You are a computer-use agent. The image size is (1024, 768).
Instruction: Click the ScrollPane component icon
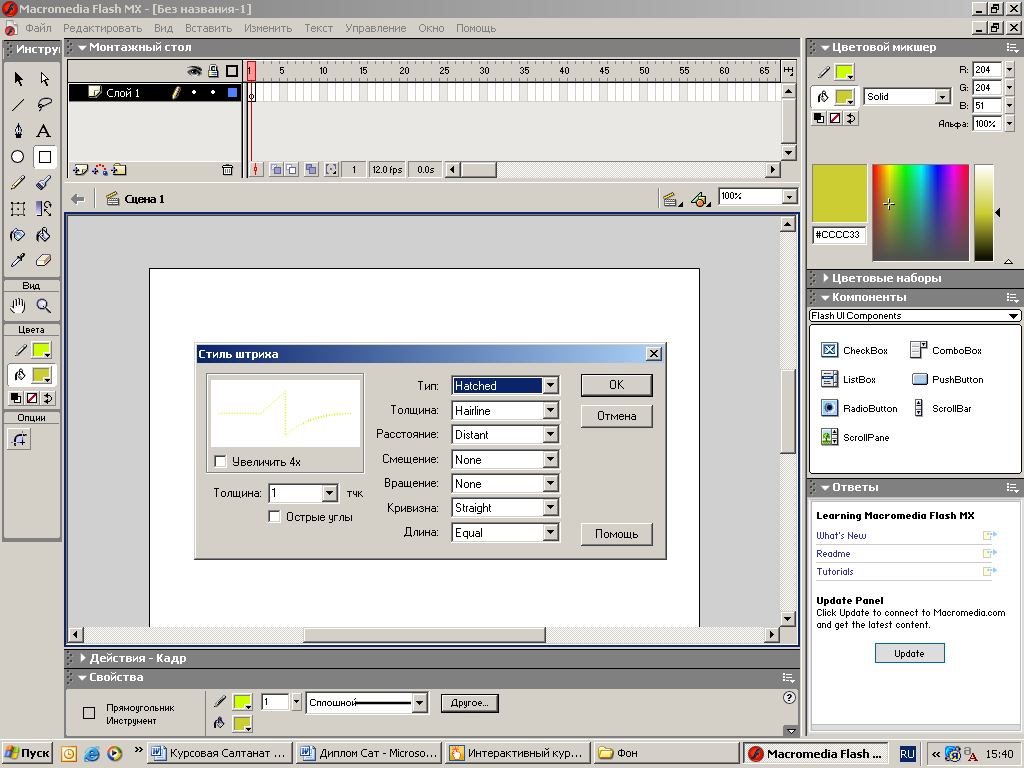pos(829,437)
